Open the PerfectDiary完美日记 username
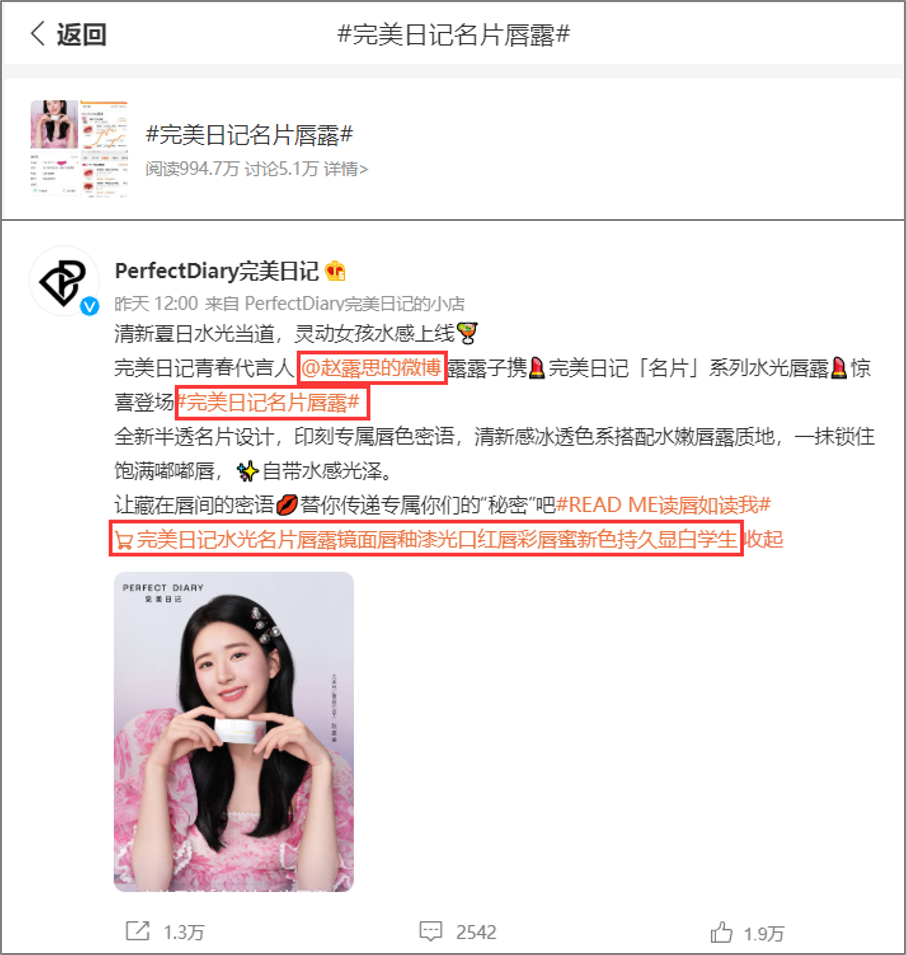Image resolution: width=906 pixels, height=955 pixels. coord(216,271)
